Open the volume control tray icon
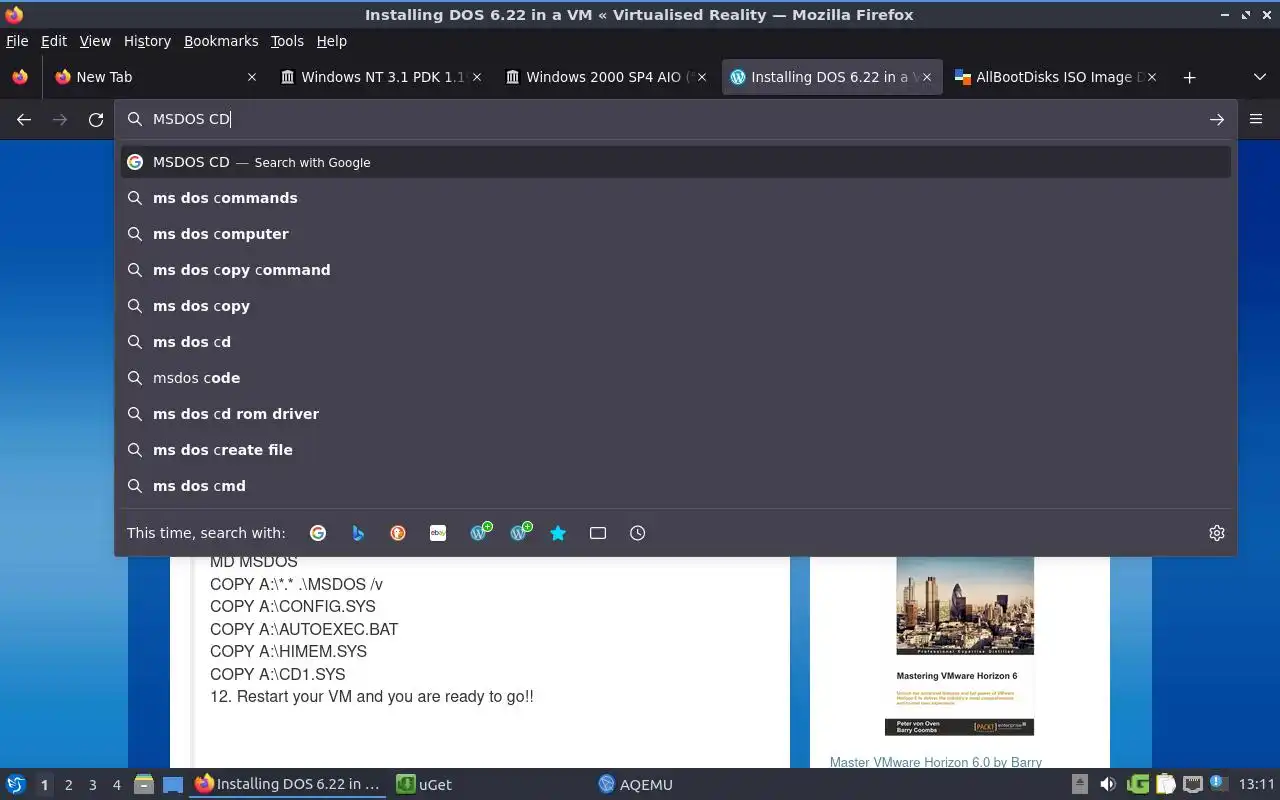The image size is (1280, 800). coord(1108,784)
